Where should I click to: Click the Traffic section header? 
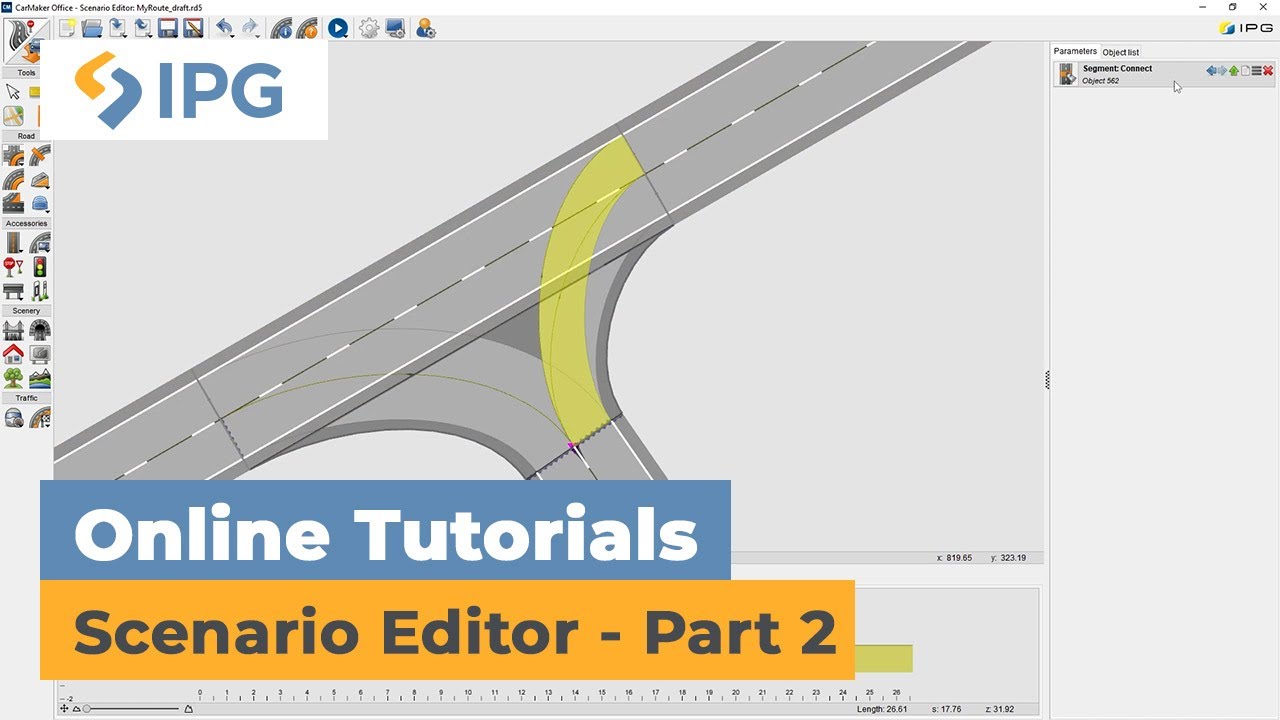26,398
